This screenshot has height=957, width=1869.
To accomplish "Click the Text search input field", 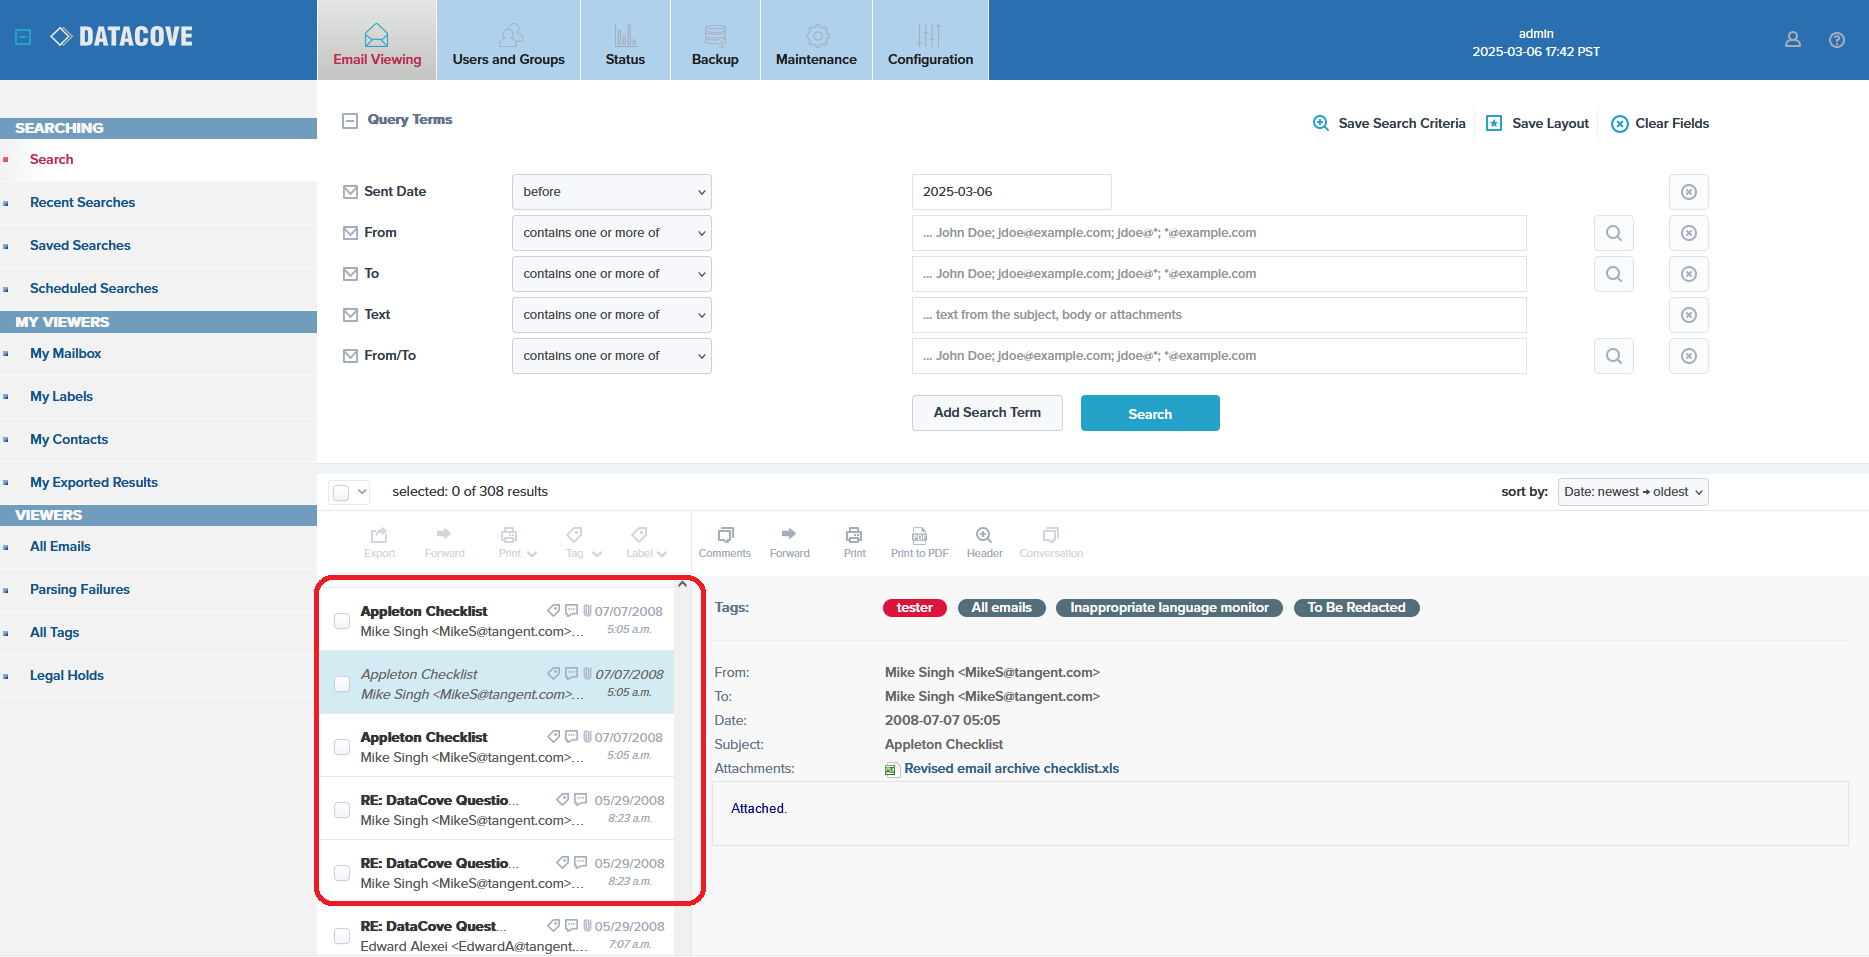I will [1219, 315].
